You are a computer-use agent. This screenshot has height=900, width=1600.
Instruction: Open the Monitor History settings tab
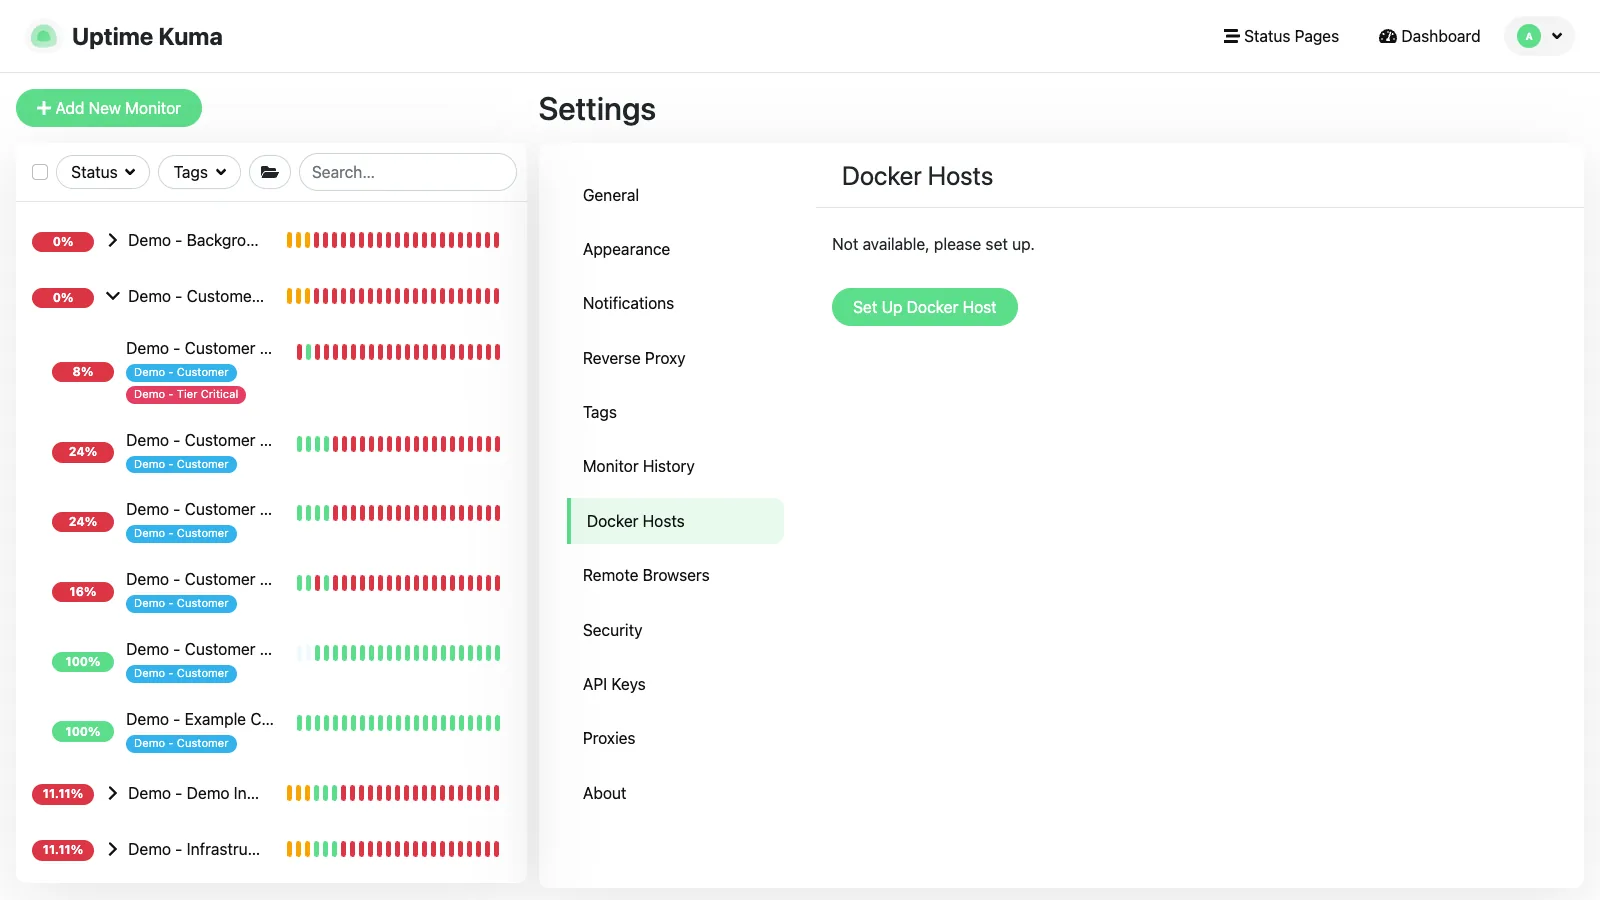click(x=675, y=466)
